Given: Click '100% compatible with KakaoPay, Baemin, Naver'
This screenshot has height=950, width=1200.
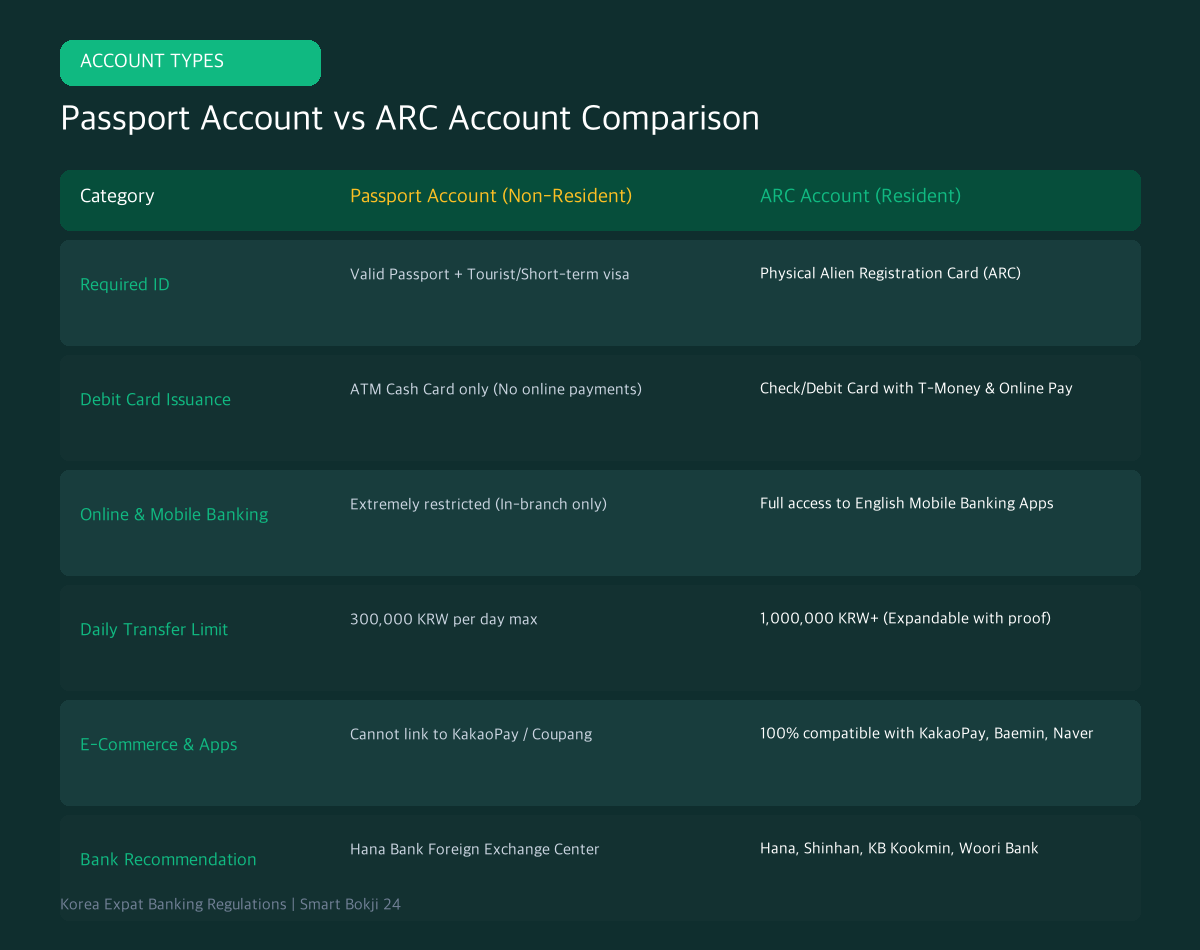Looking at the screenshot, I should (x=927, y=733).
